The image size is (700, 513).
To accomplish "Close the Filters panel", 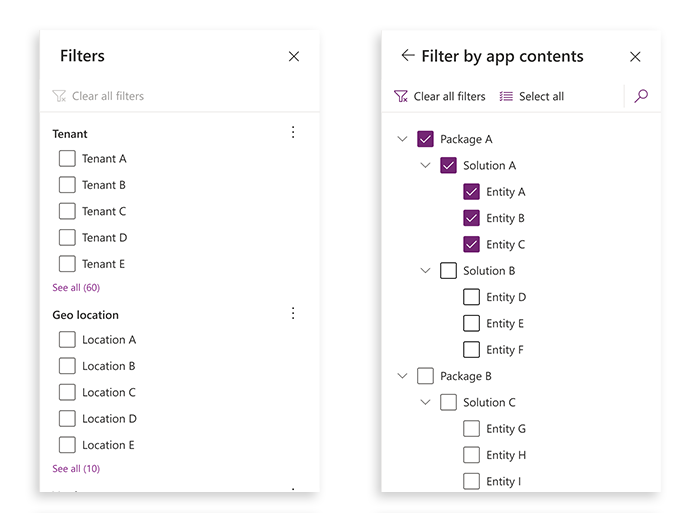I will click(294, 56).
